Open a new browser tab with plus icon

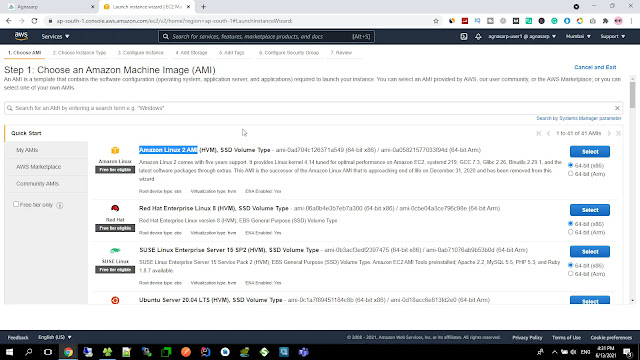coord(203,7)
